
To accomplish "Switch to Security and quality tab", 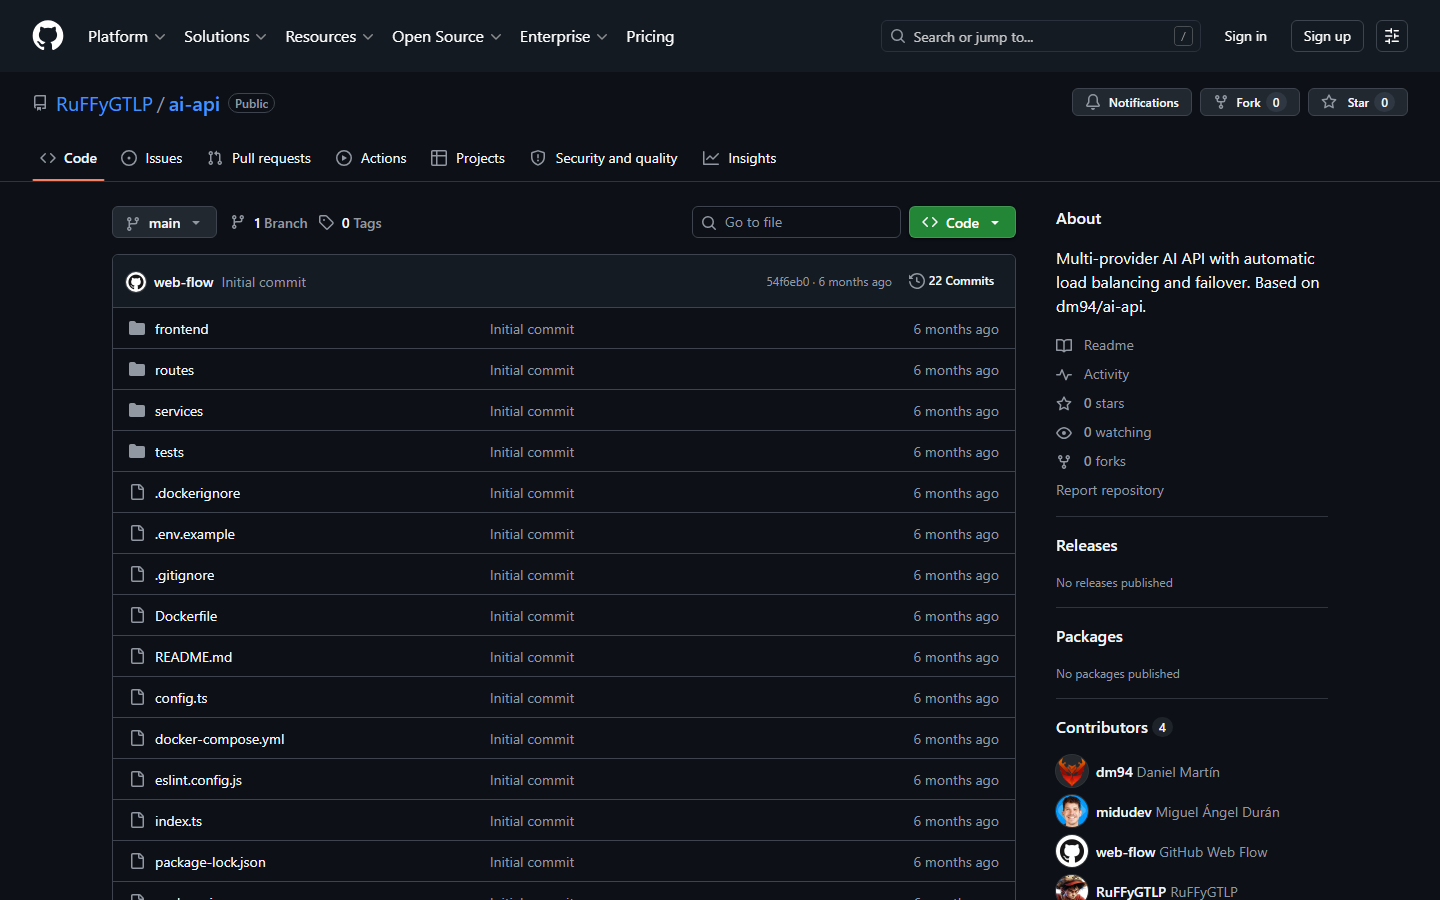I will [x=604, y=158].
